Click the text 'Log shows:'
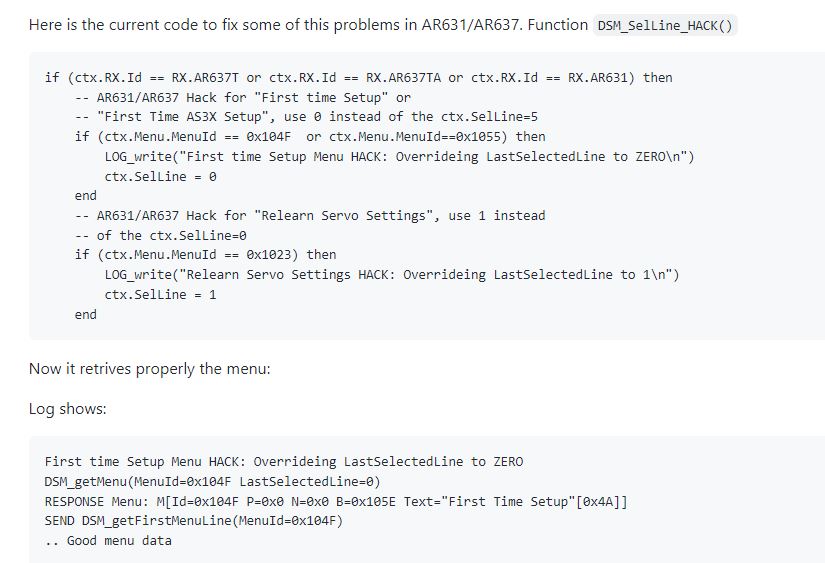The width and height of the screenshot is (825, 563). pos(67,409)
